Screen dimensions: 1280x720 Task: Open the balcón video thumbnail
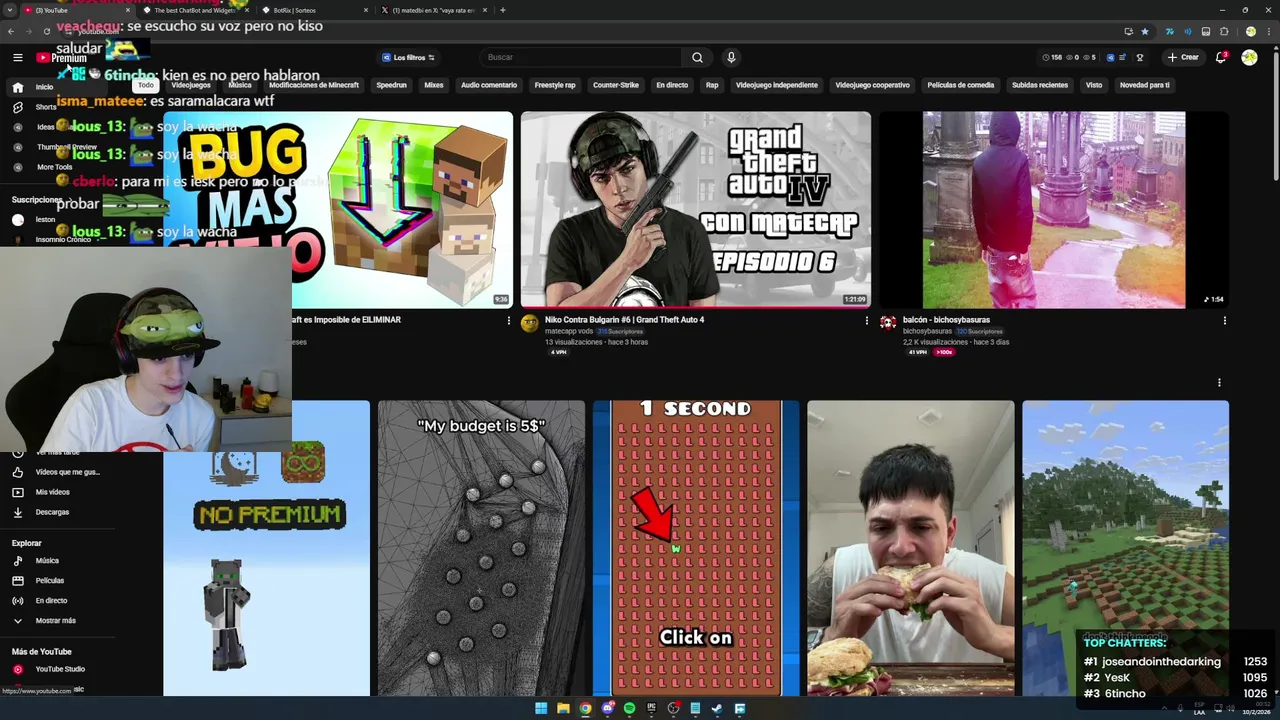coord(1053,209)
